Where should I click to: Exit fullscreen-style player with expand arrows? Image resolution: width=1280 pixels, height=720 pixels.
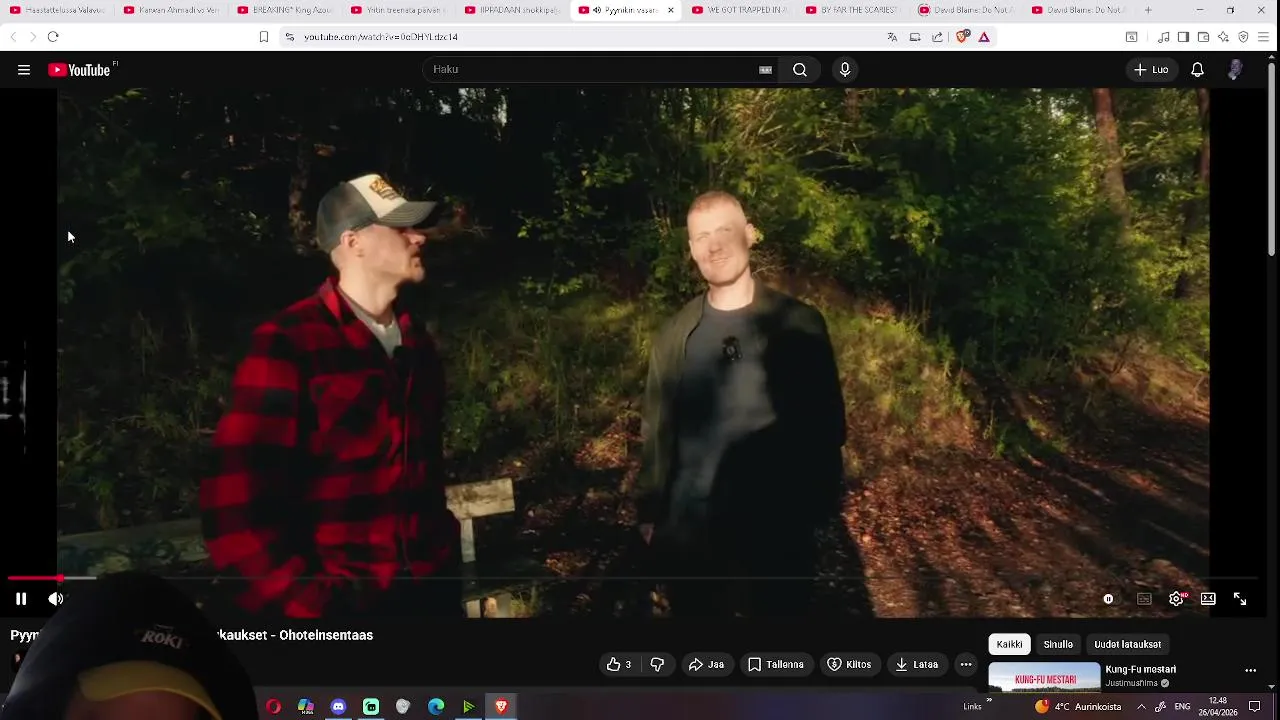(1240, 599)
